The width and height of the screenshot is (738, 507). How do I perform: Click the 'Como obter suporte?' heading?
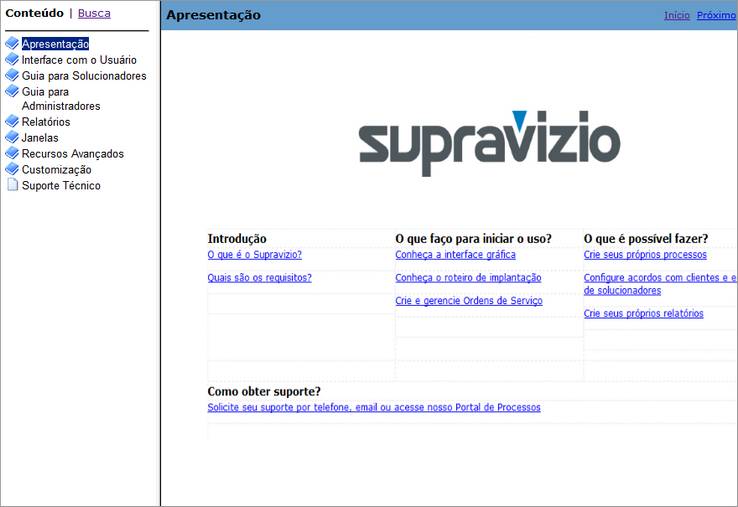[264, 392]
